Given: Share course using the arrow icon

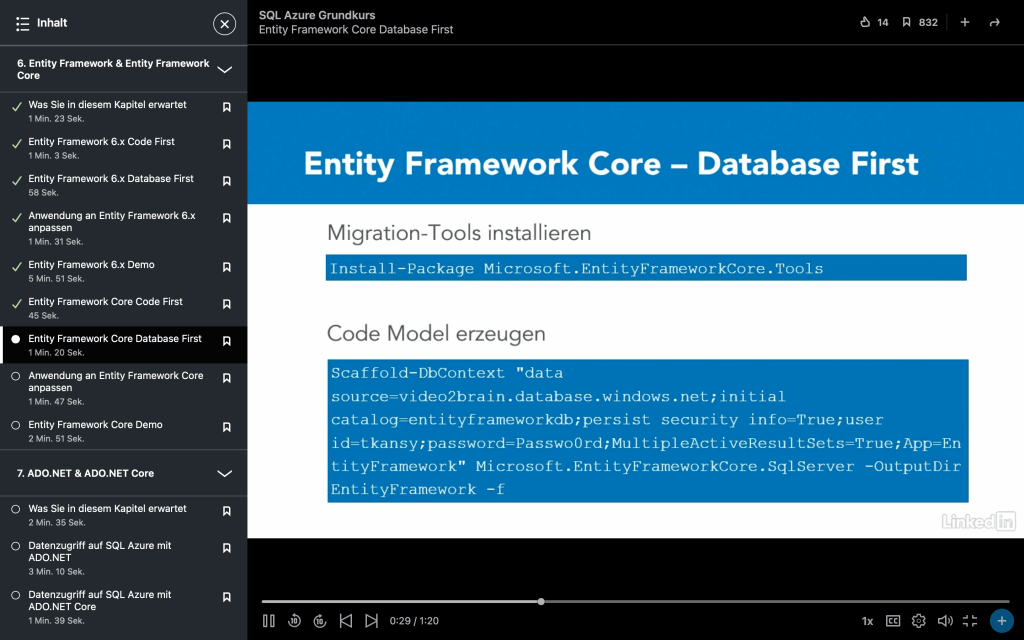Looking at the screenshot, I should (994, 22).
